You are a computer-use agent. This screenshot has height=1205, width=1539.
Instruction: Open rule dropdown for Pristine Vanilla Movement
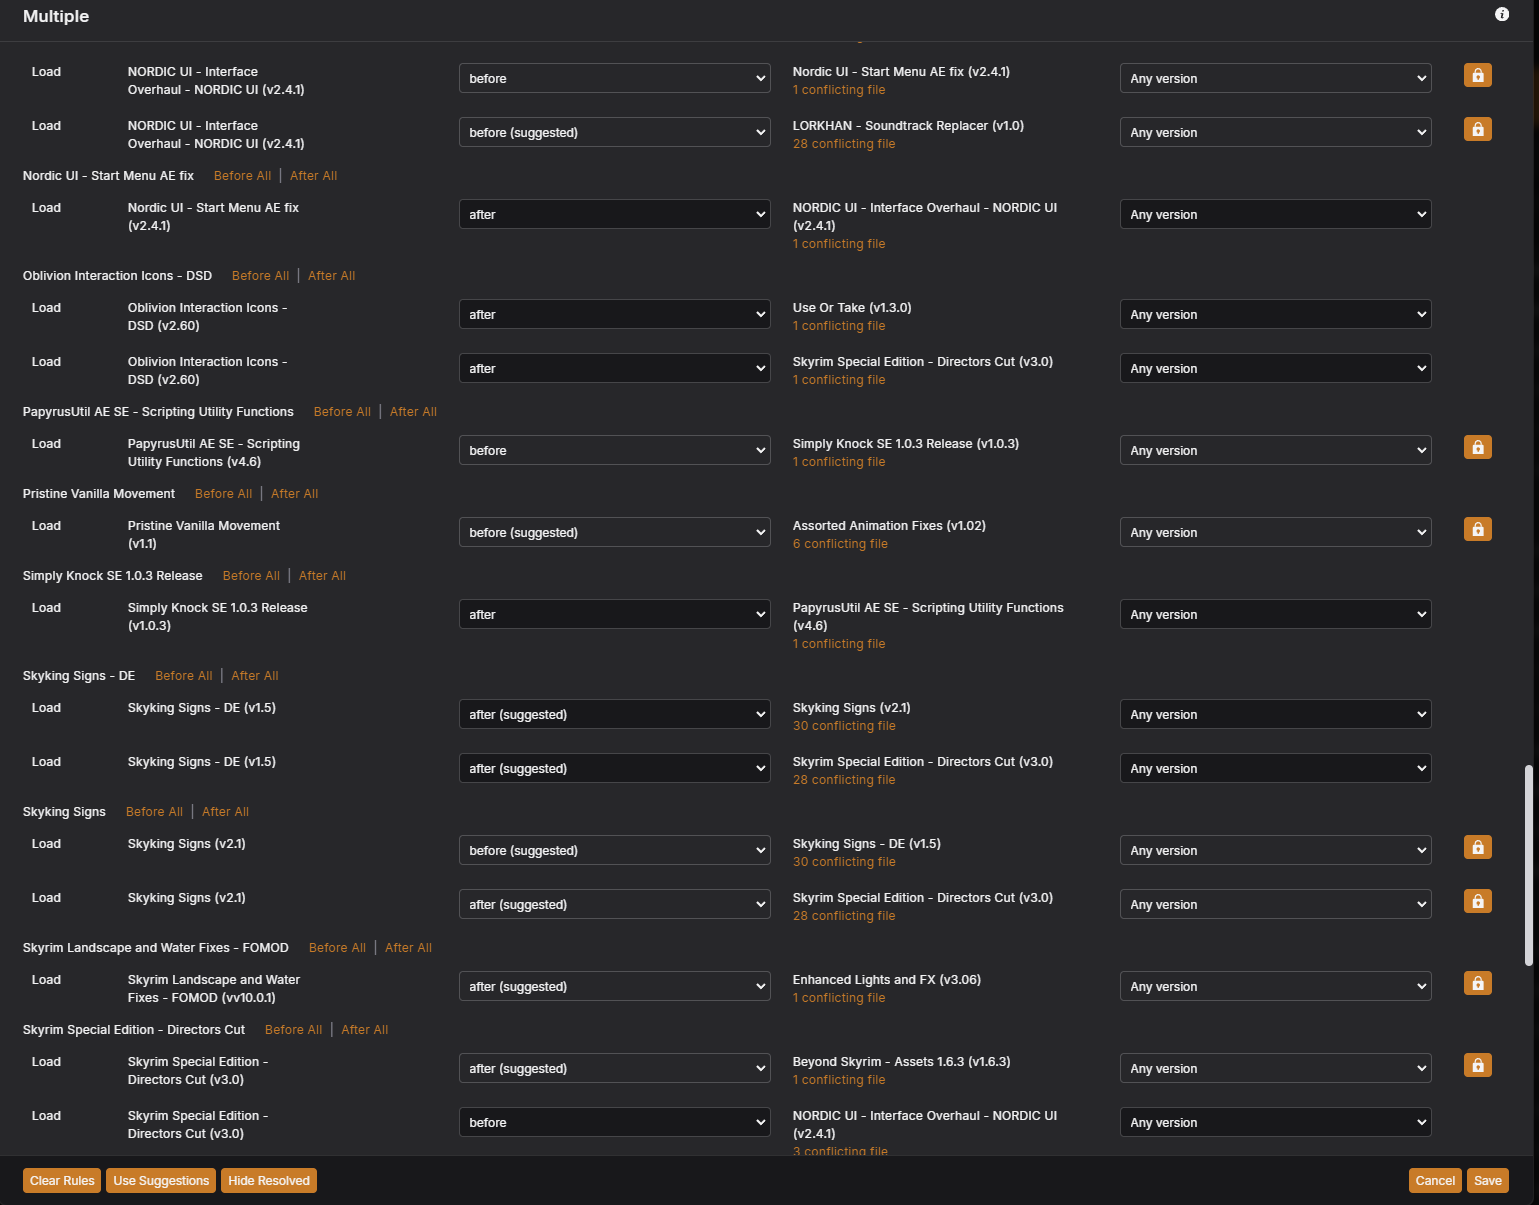pyautogui.click(x=614, y=532)
